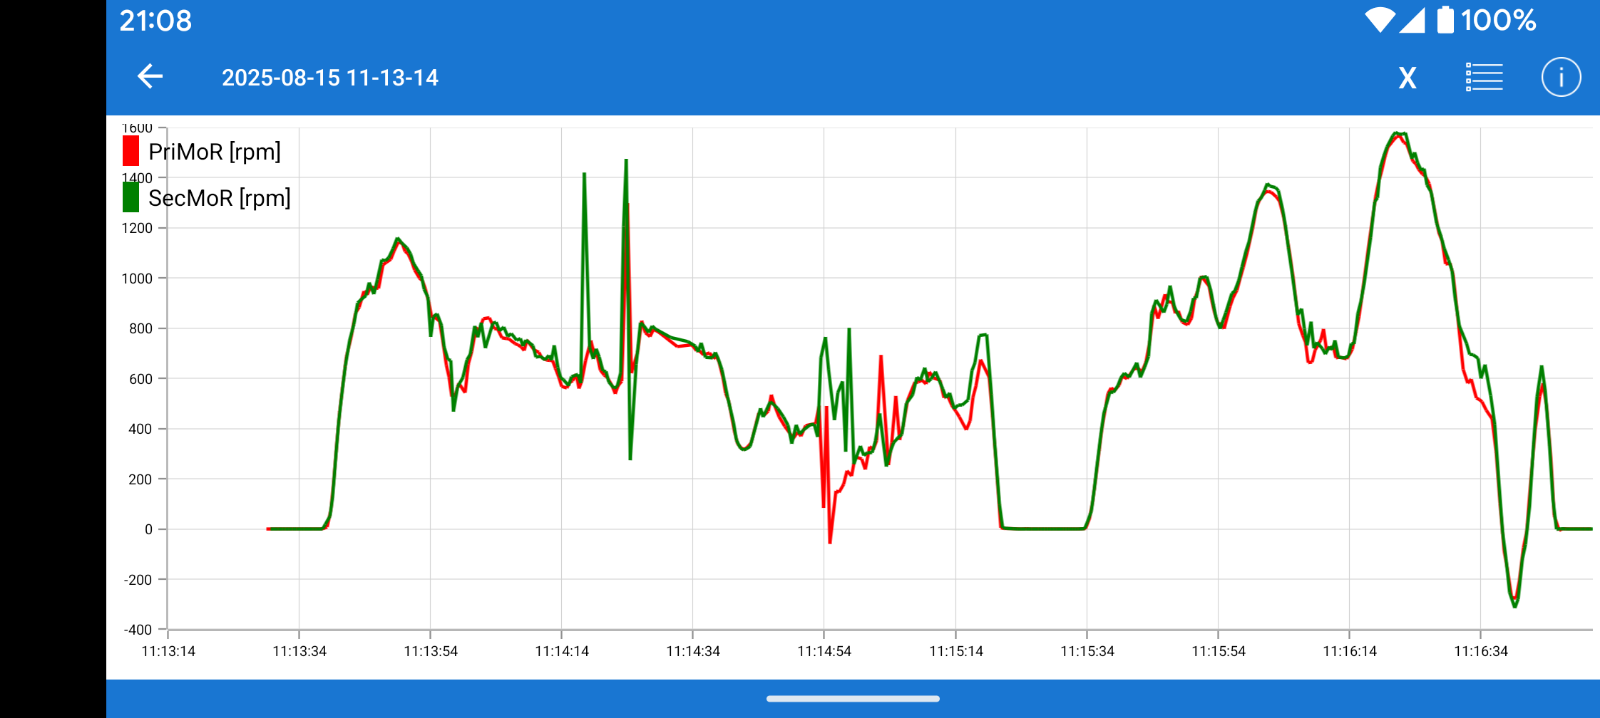This screenshot has height=718, width=1600.
Task: Click the 1000 y-axis value
Action: tap(137, 278)
